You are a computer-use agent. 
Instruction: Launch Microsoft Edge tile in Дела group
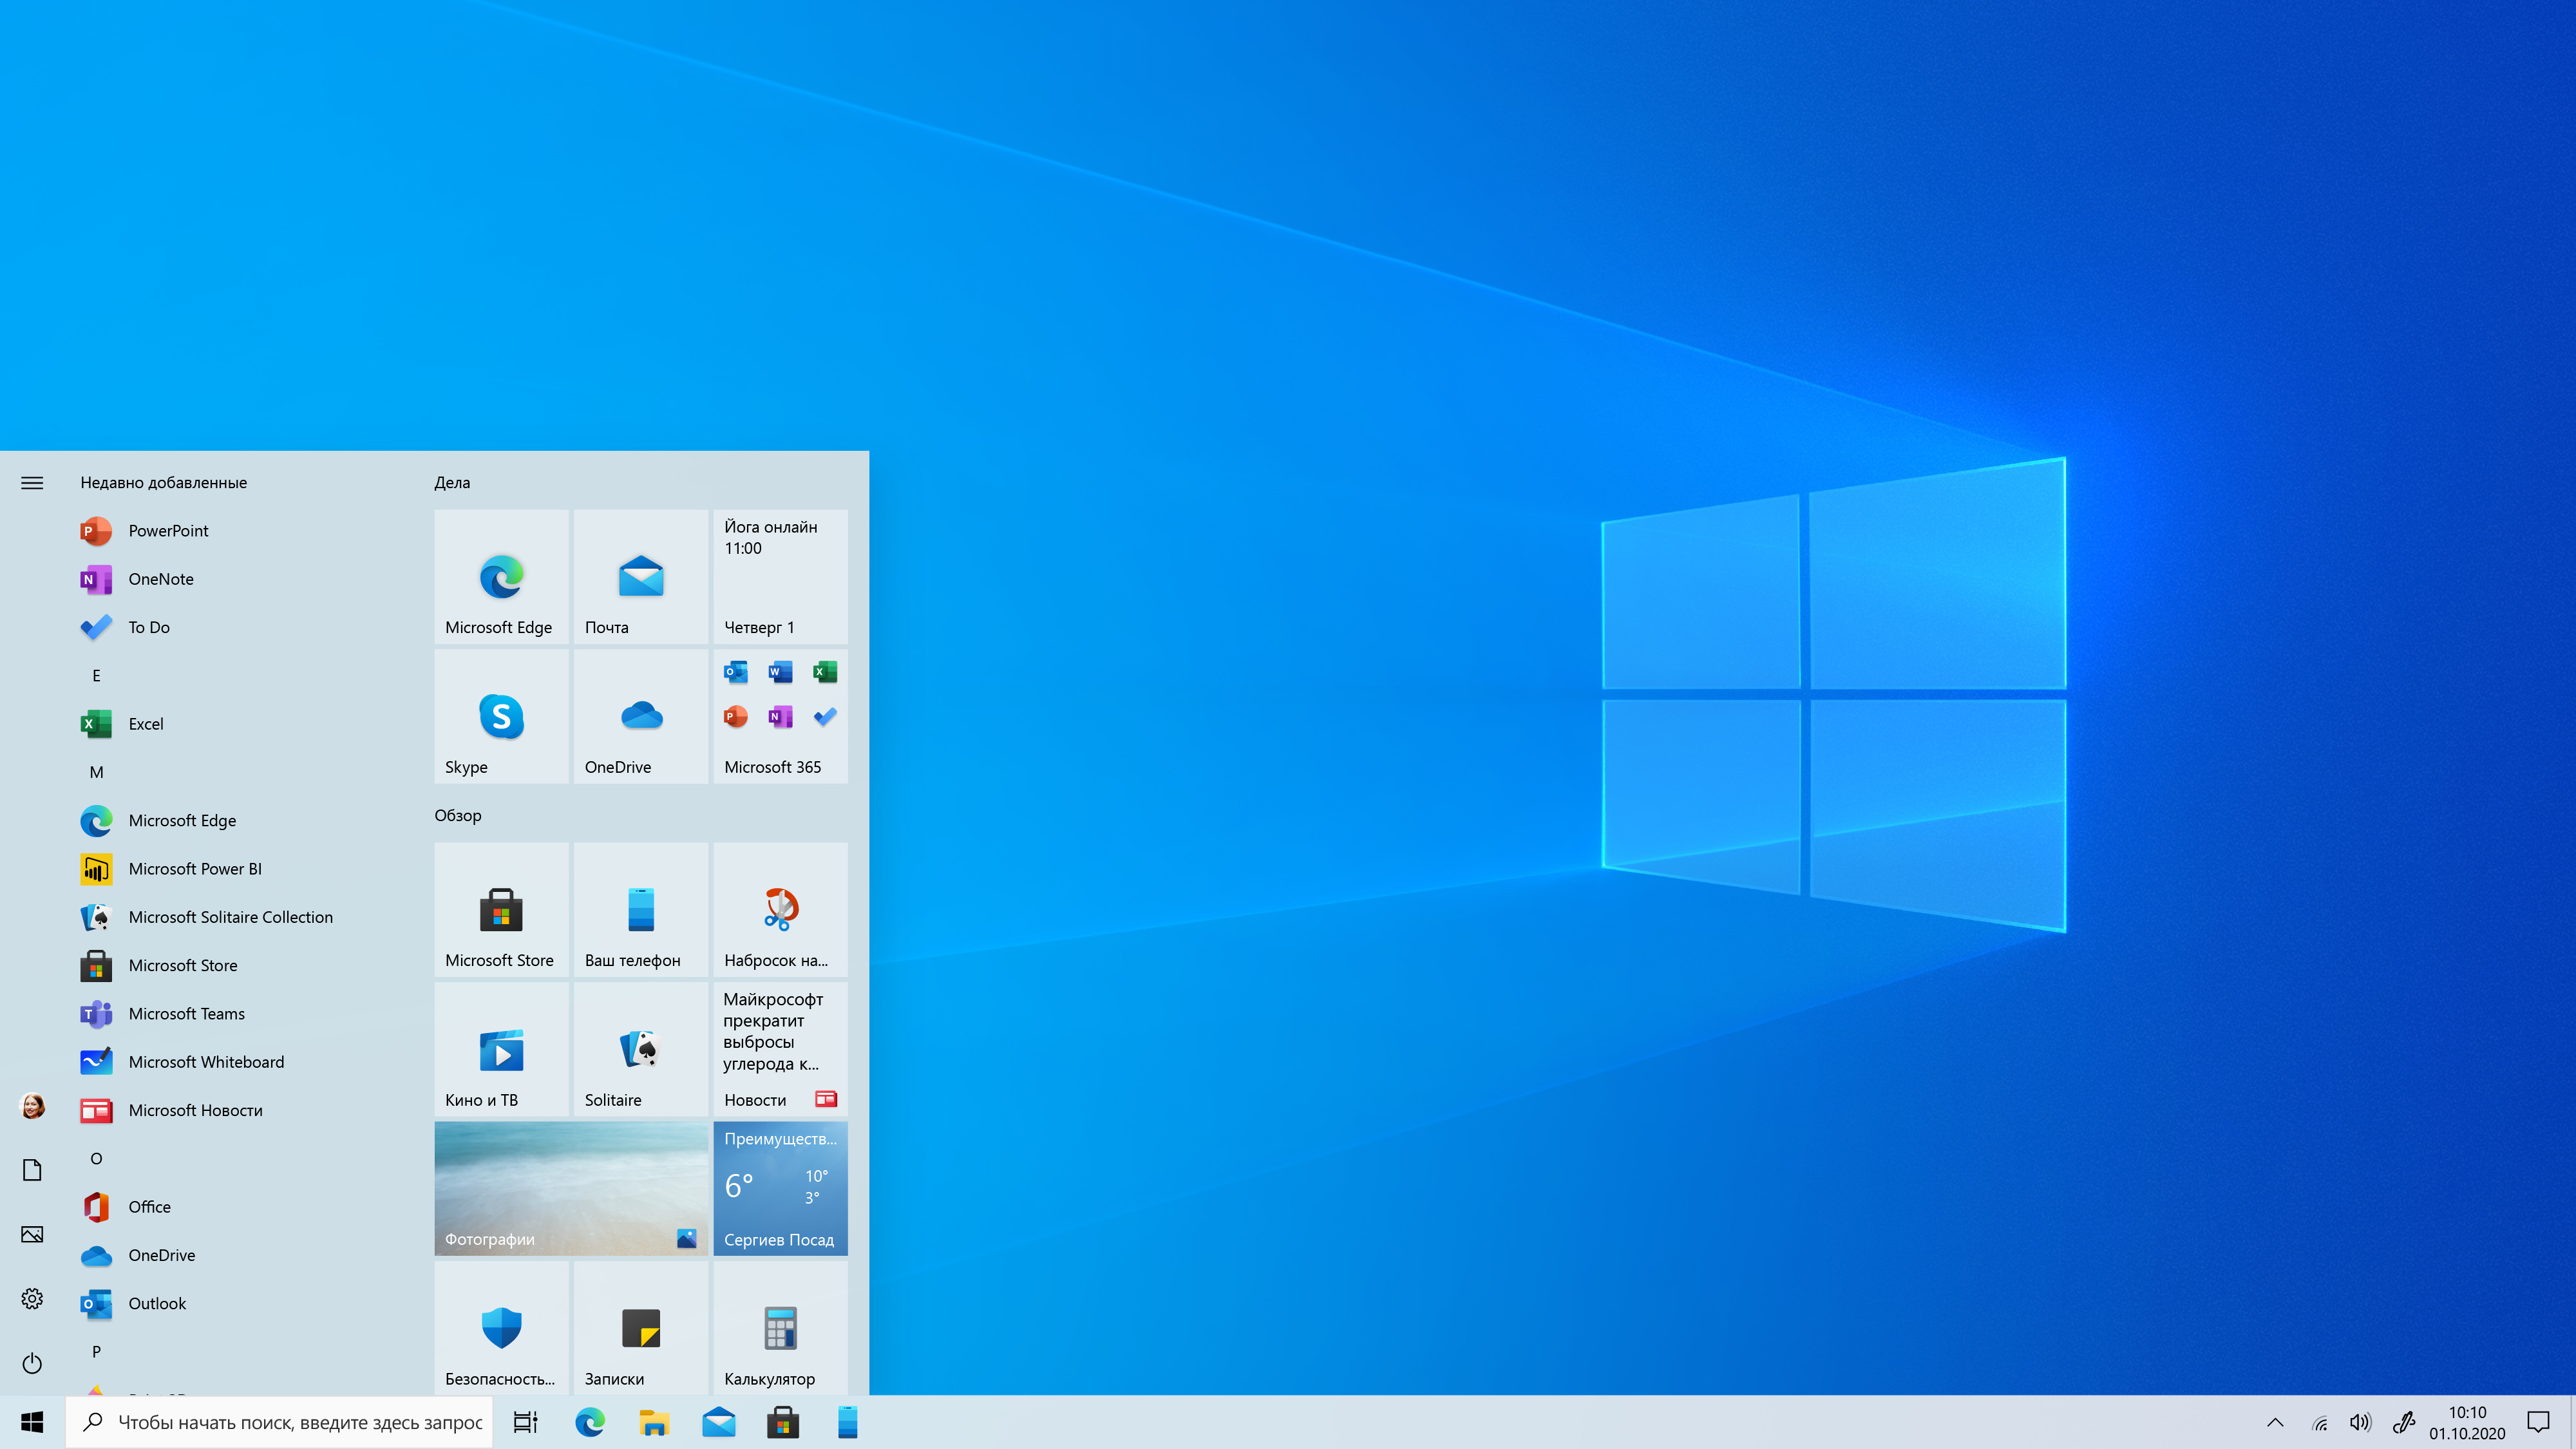501,576
